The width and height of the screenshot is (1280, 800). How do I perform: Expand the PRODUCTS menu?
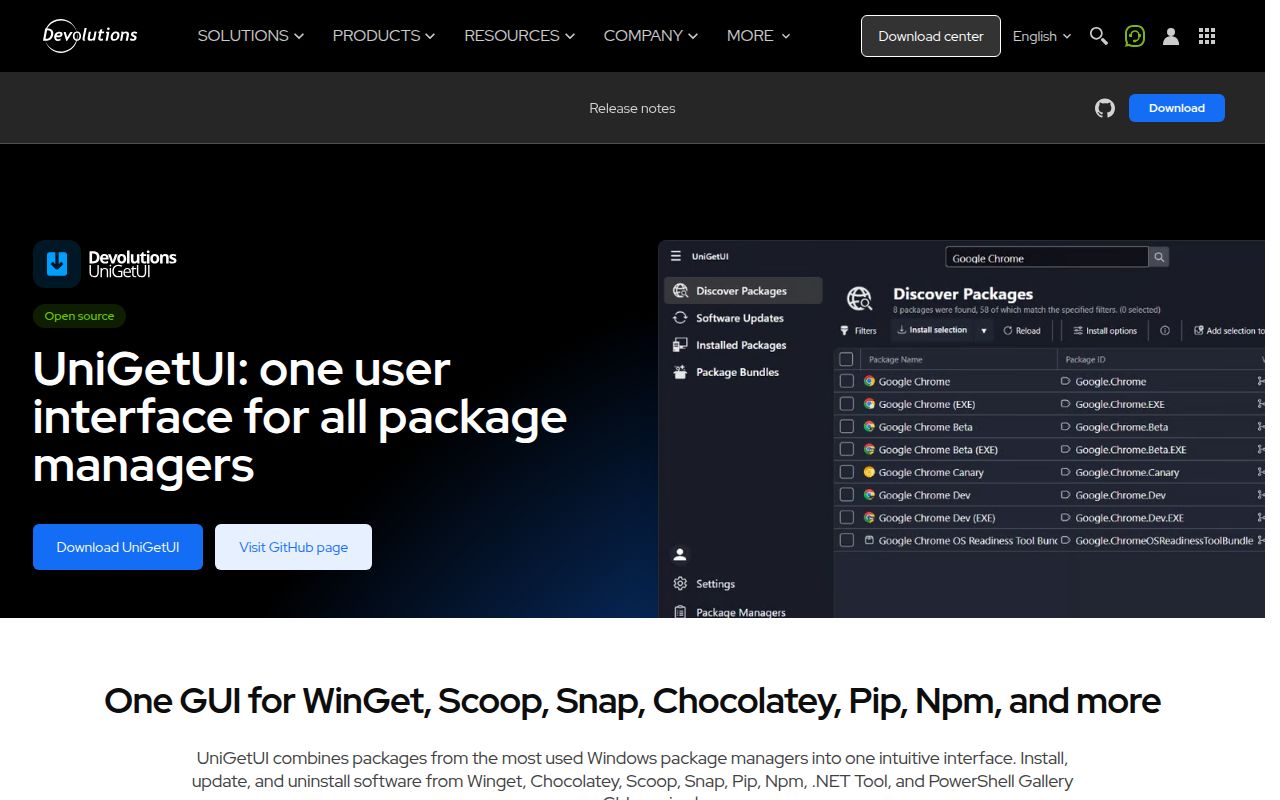(x=384, y=36)
